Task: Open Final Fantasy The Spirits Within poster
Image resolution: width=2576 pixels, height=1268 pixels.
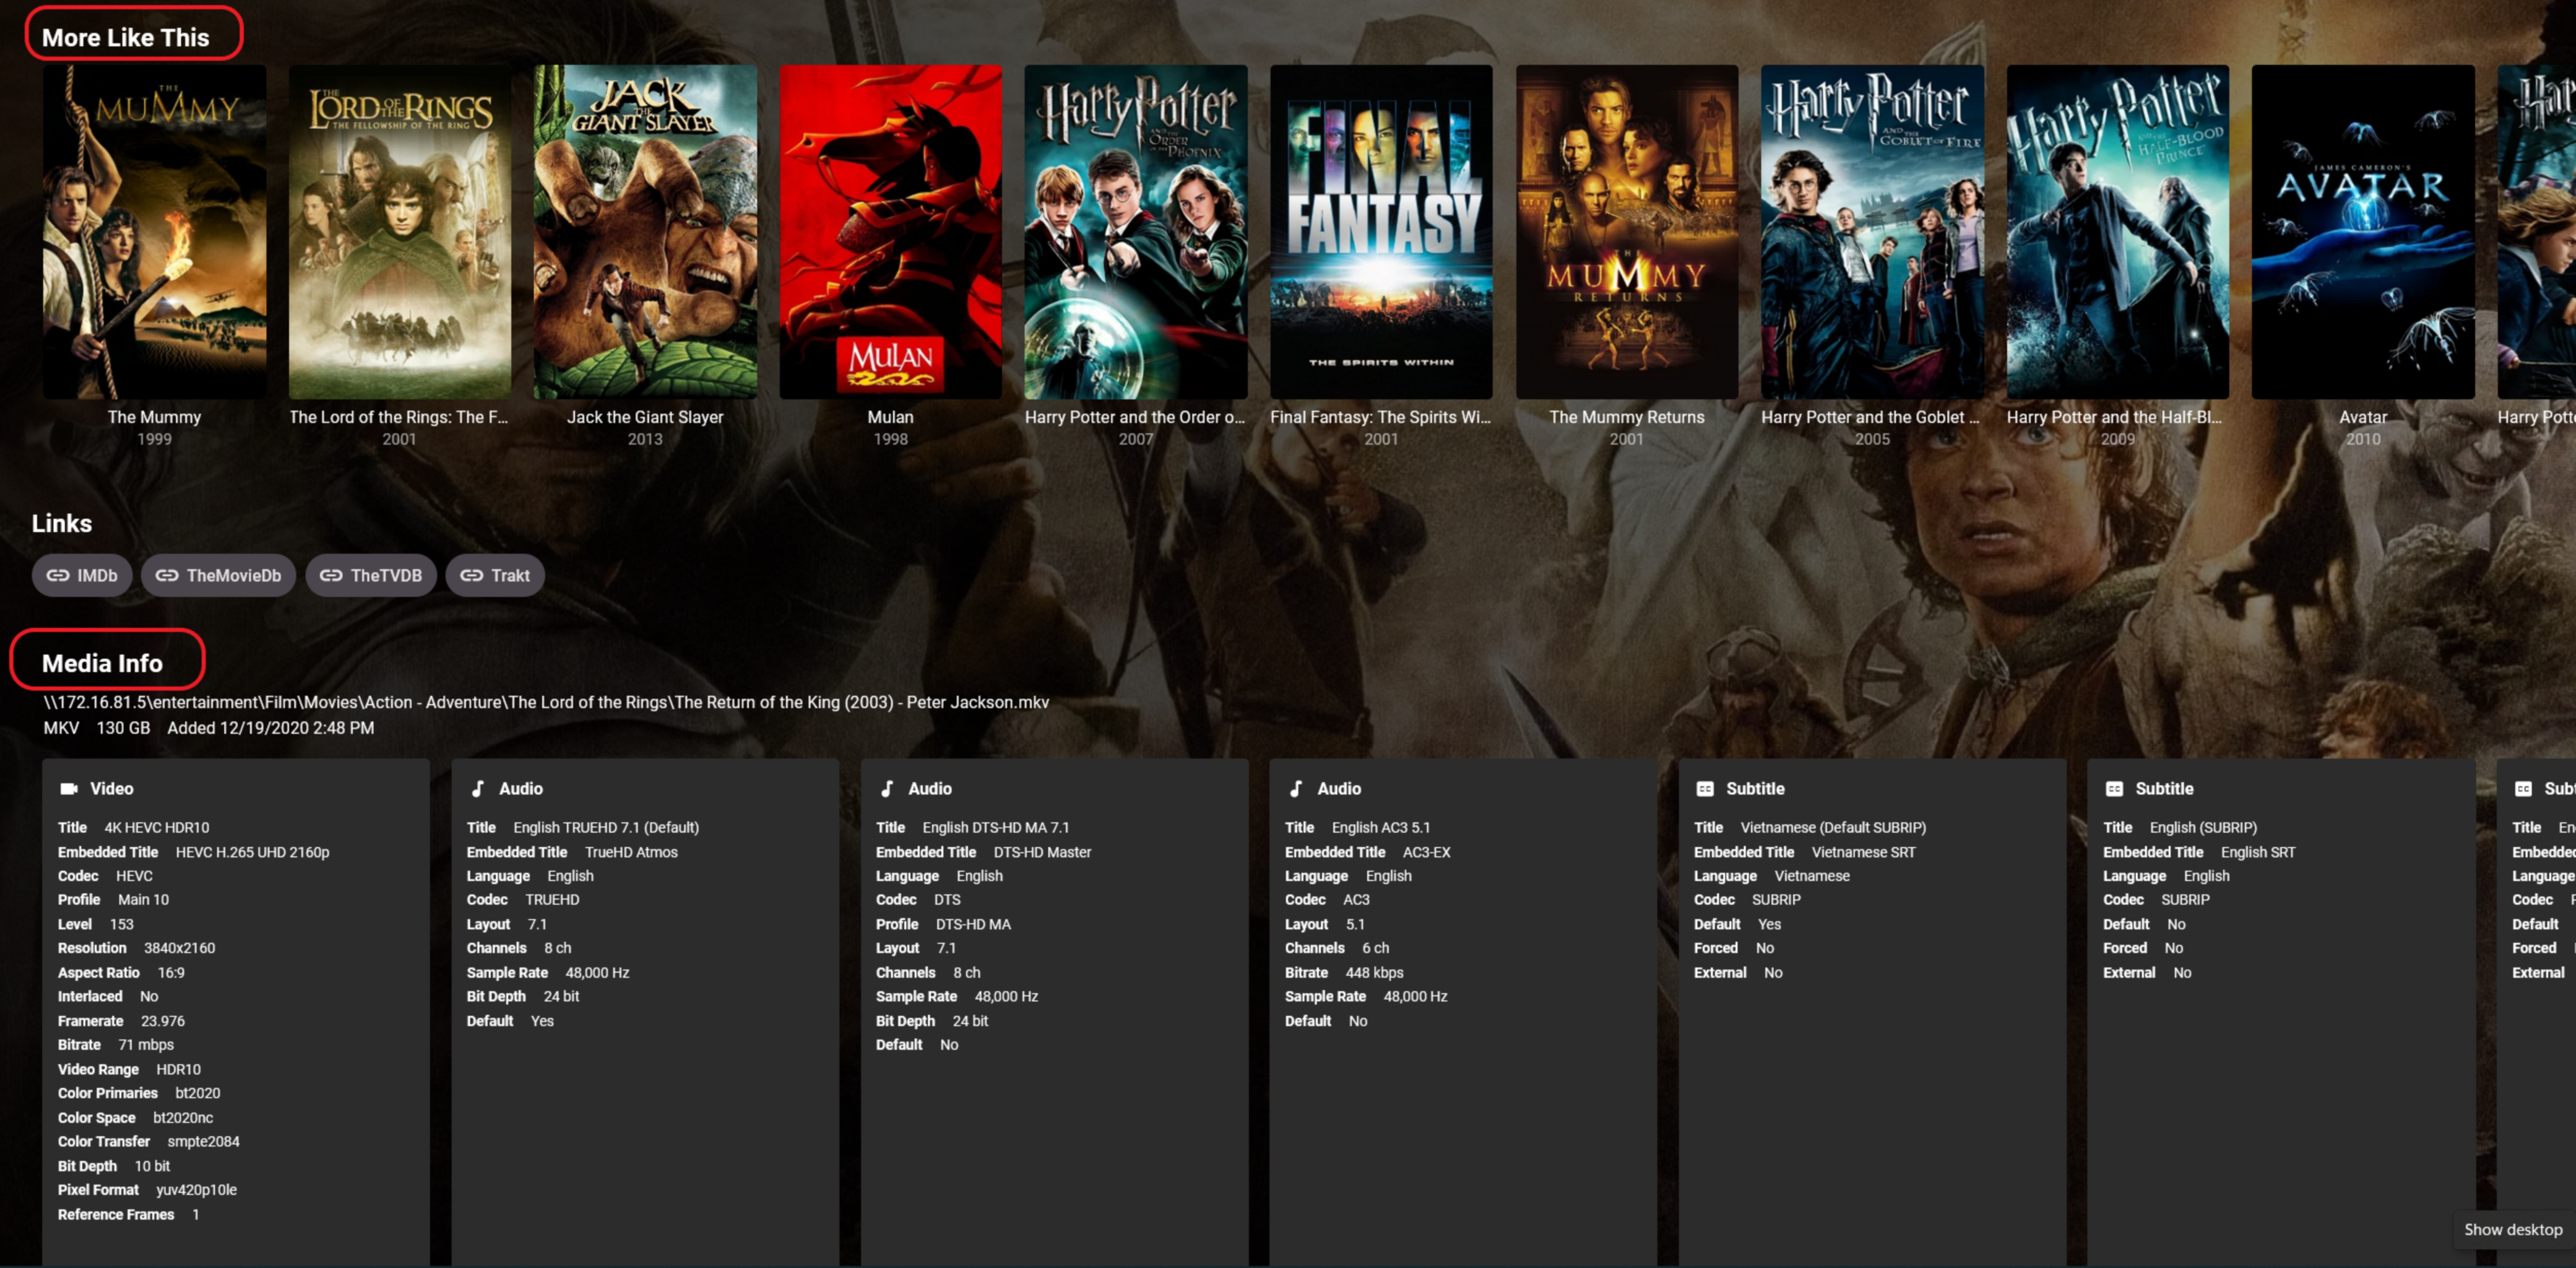Action: (1381, 232)
